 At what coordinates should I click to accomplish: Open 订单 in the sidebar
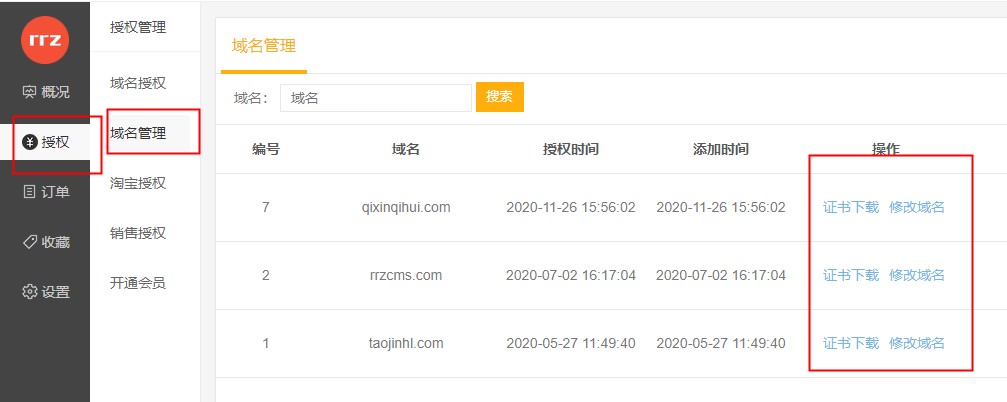tap(45, 191)
